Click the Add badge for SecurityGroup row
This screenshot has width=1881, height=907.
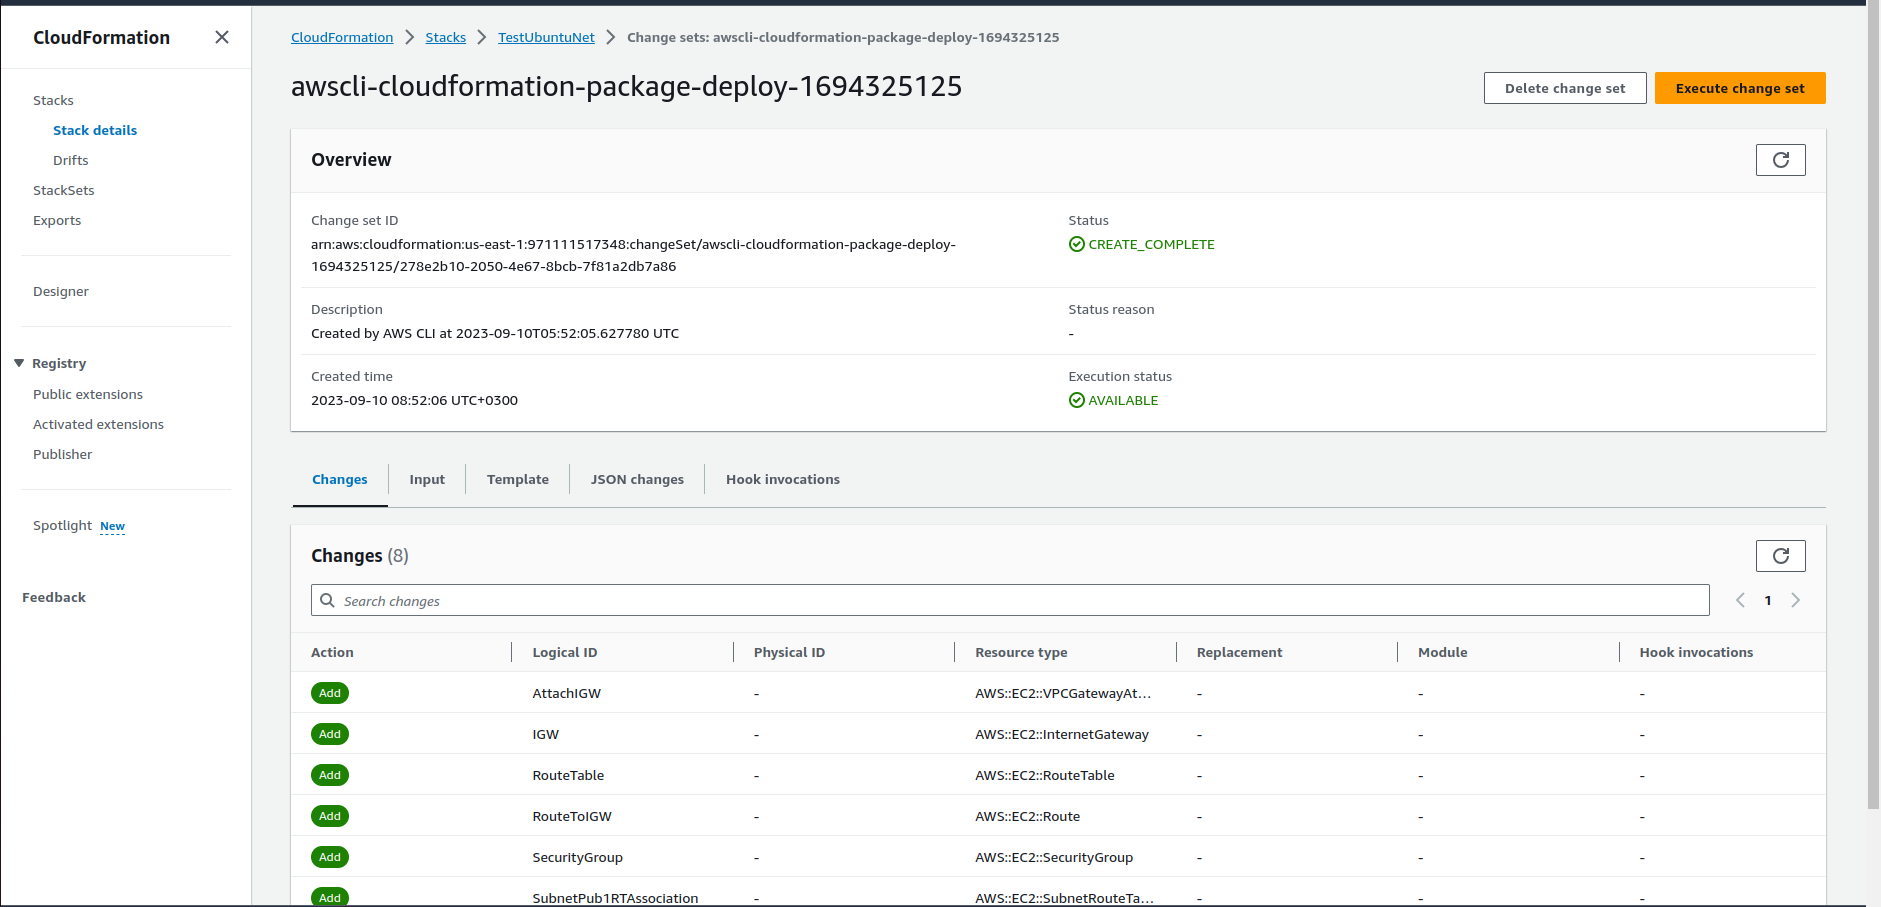(330, 857)
